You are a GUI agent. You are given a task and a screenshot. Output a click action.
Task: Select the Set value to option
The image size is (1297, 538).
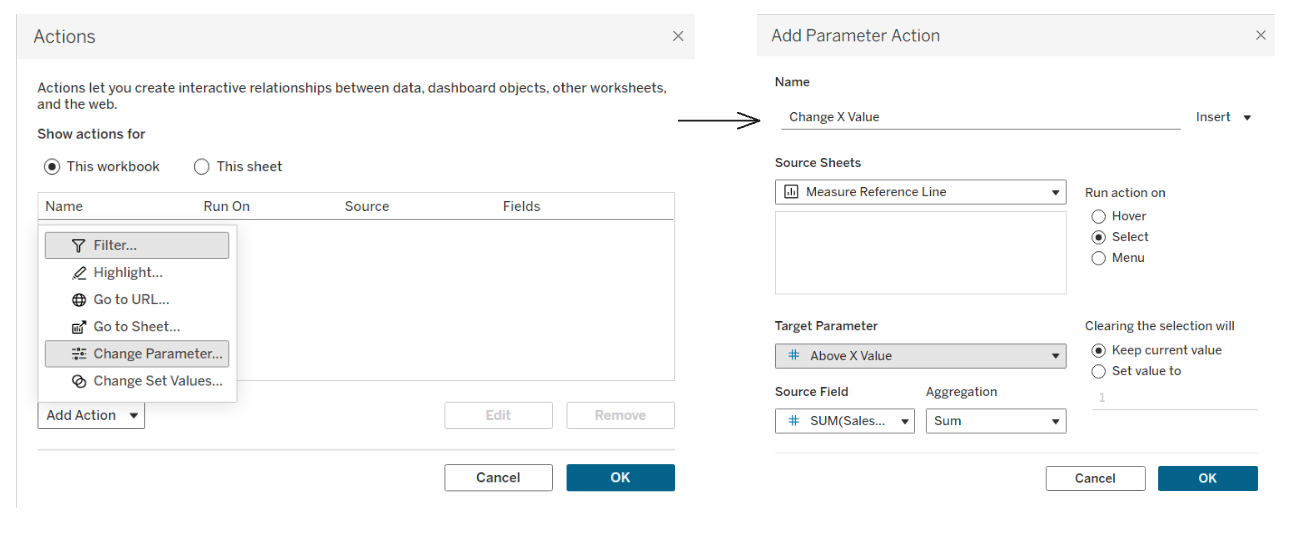pos(1099,371)
